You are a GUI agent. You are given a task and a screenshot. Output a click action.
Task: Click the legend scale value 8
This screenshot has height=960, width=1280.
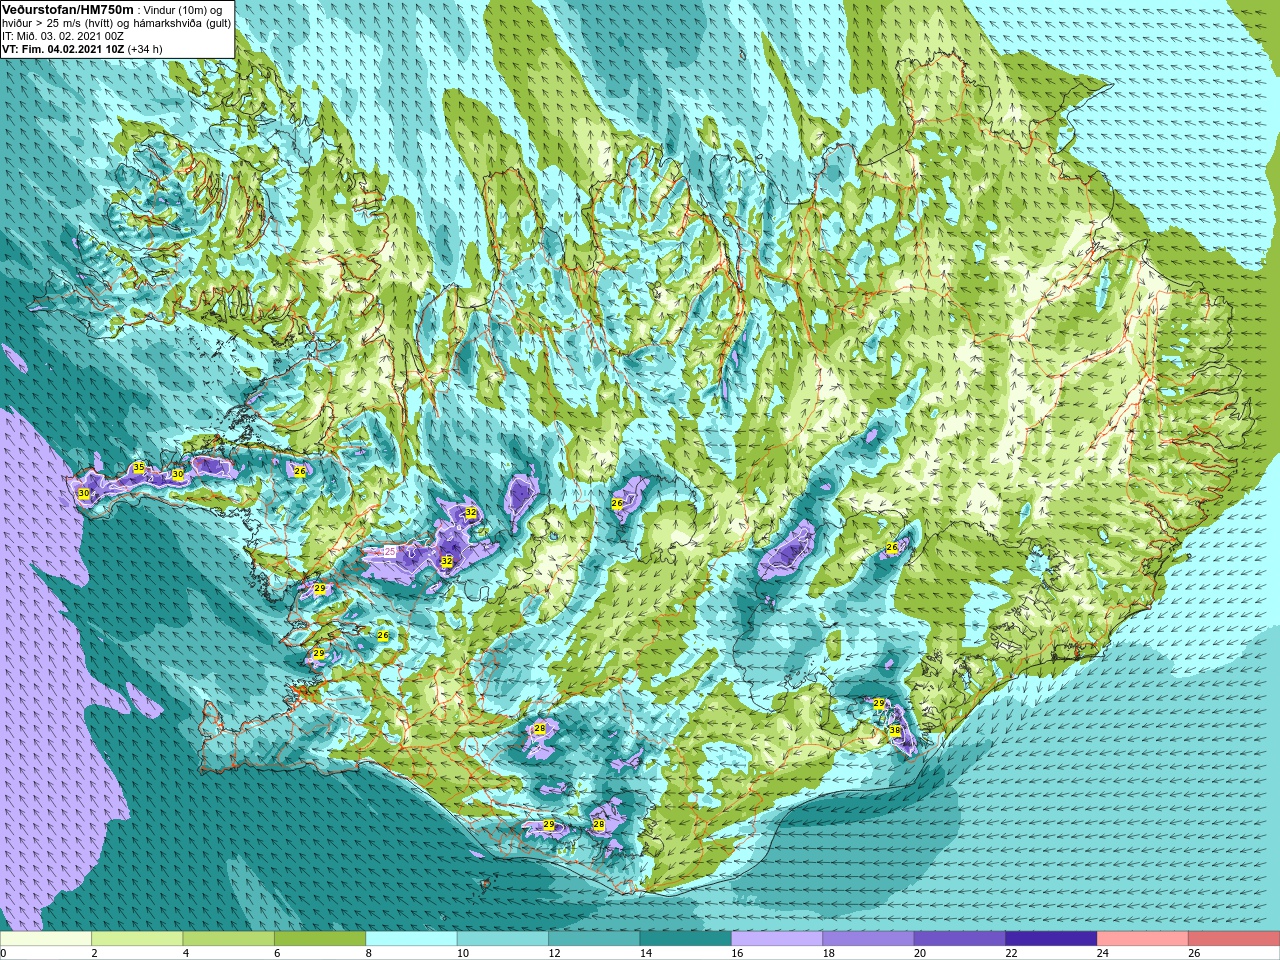[x=369, y=953]
